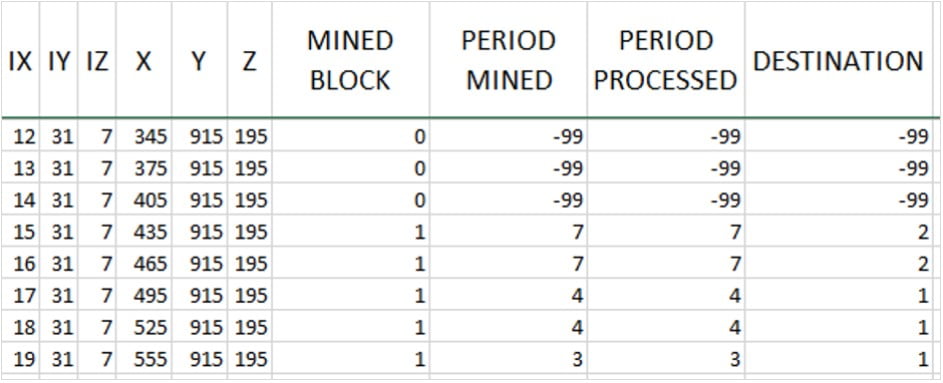
Task: Select the X column header cell
Action: (144, 60)
